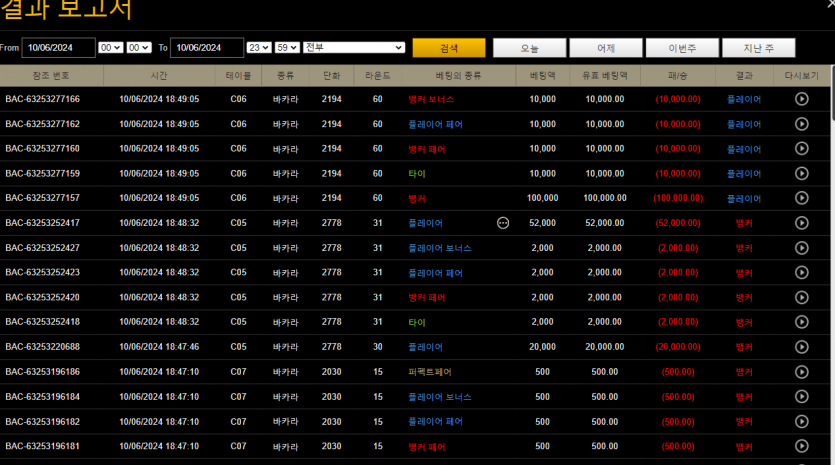This screenshot has height=465, width=835.
Task: Replay bet BAC-63253277160
Action: point(801,149)
